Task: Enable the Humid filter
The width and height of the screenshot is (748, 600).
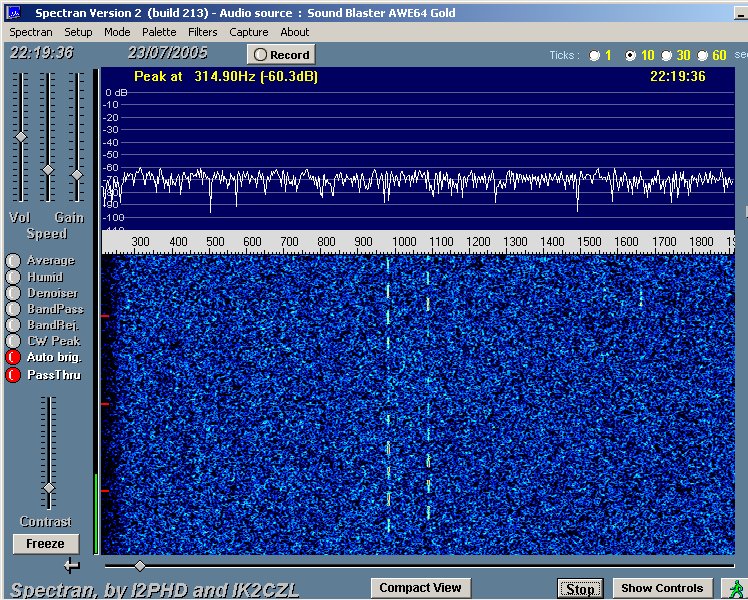Action: [x=13, y=277]
